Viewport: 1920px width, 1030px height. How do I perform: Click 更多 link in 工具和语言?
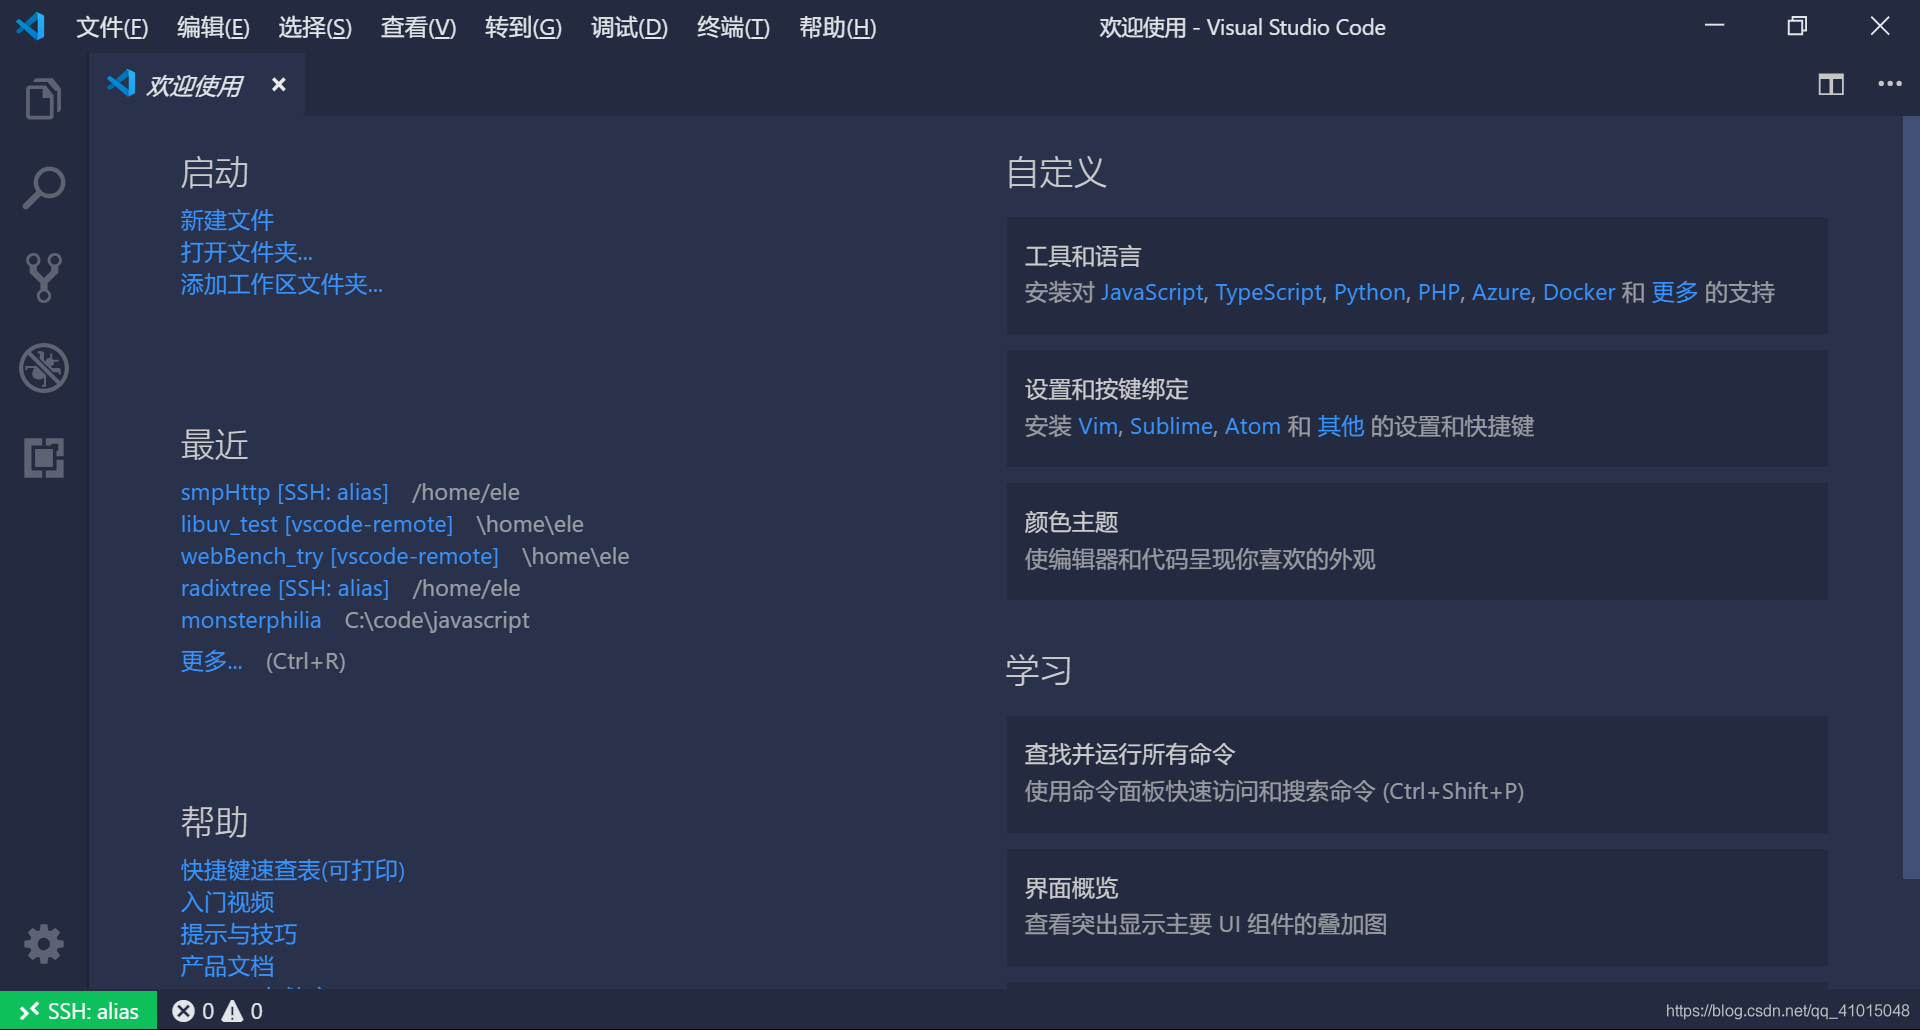pos(1675,292)
